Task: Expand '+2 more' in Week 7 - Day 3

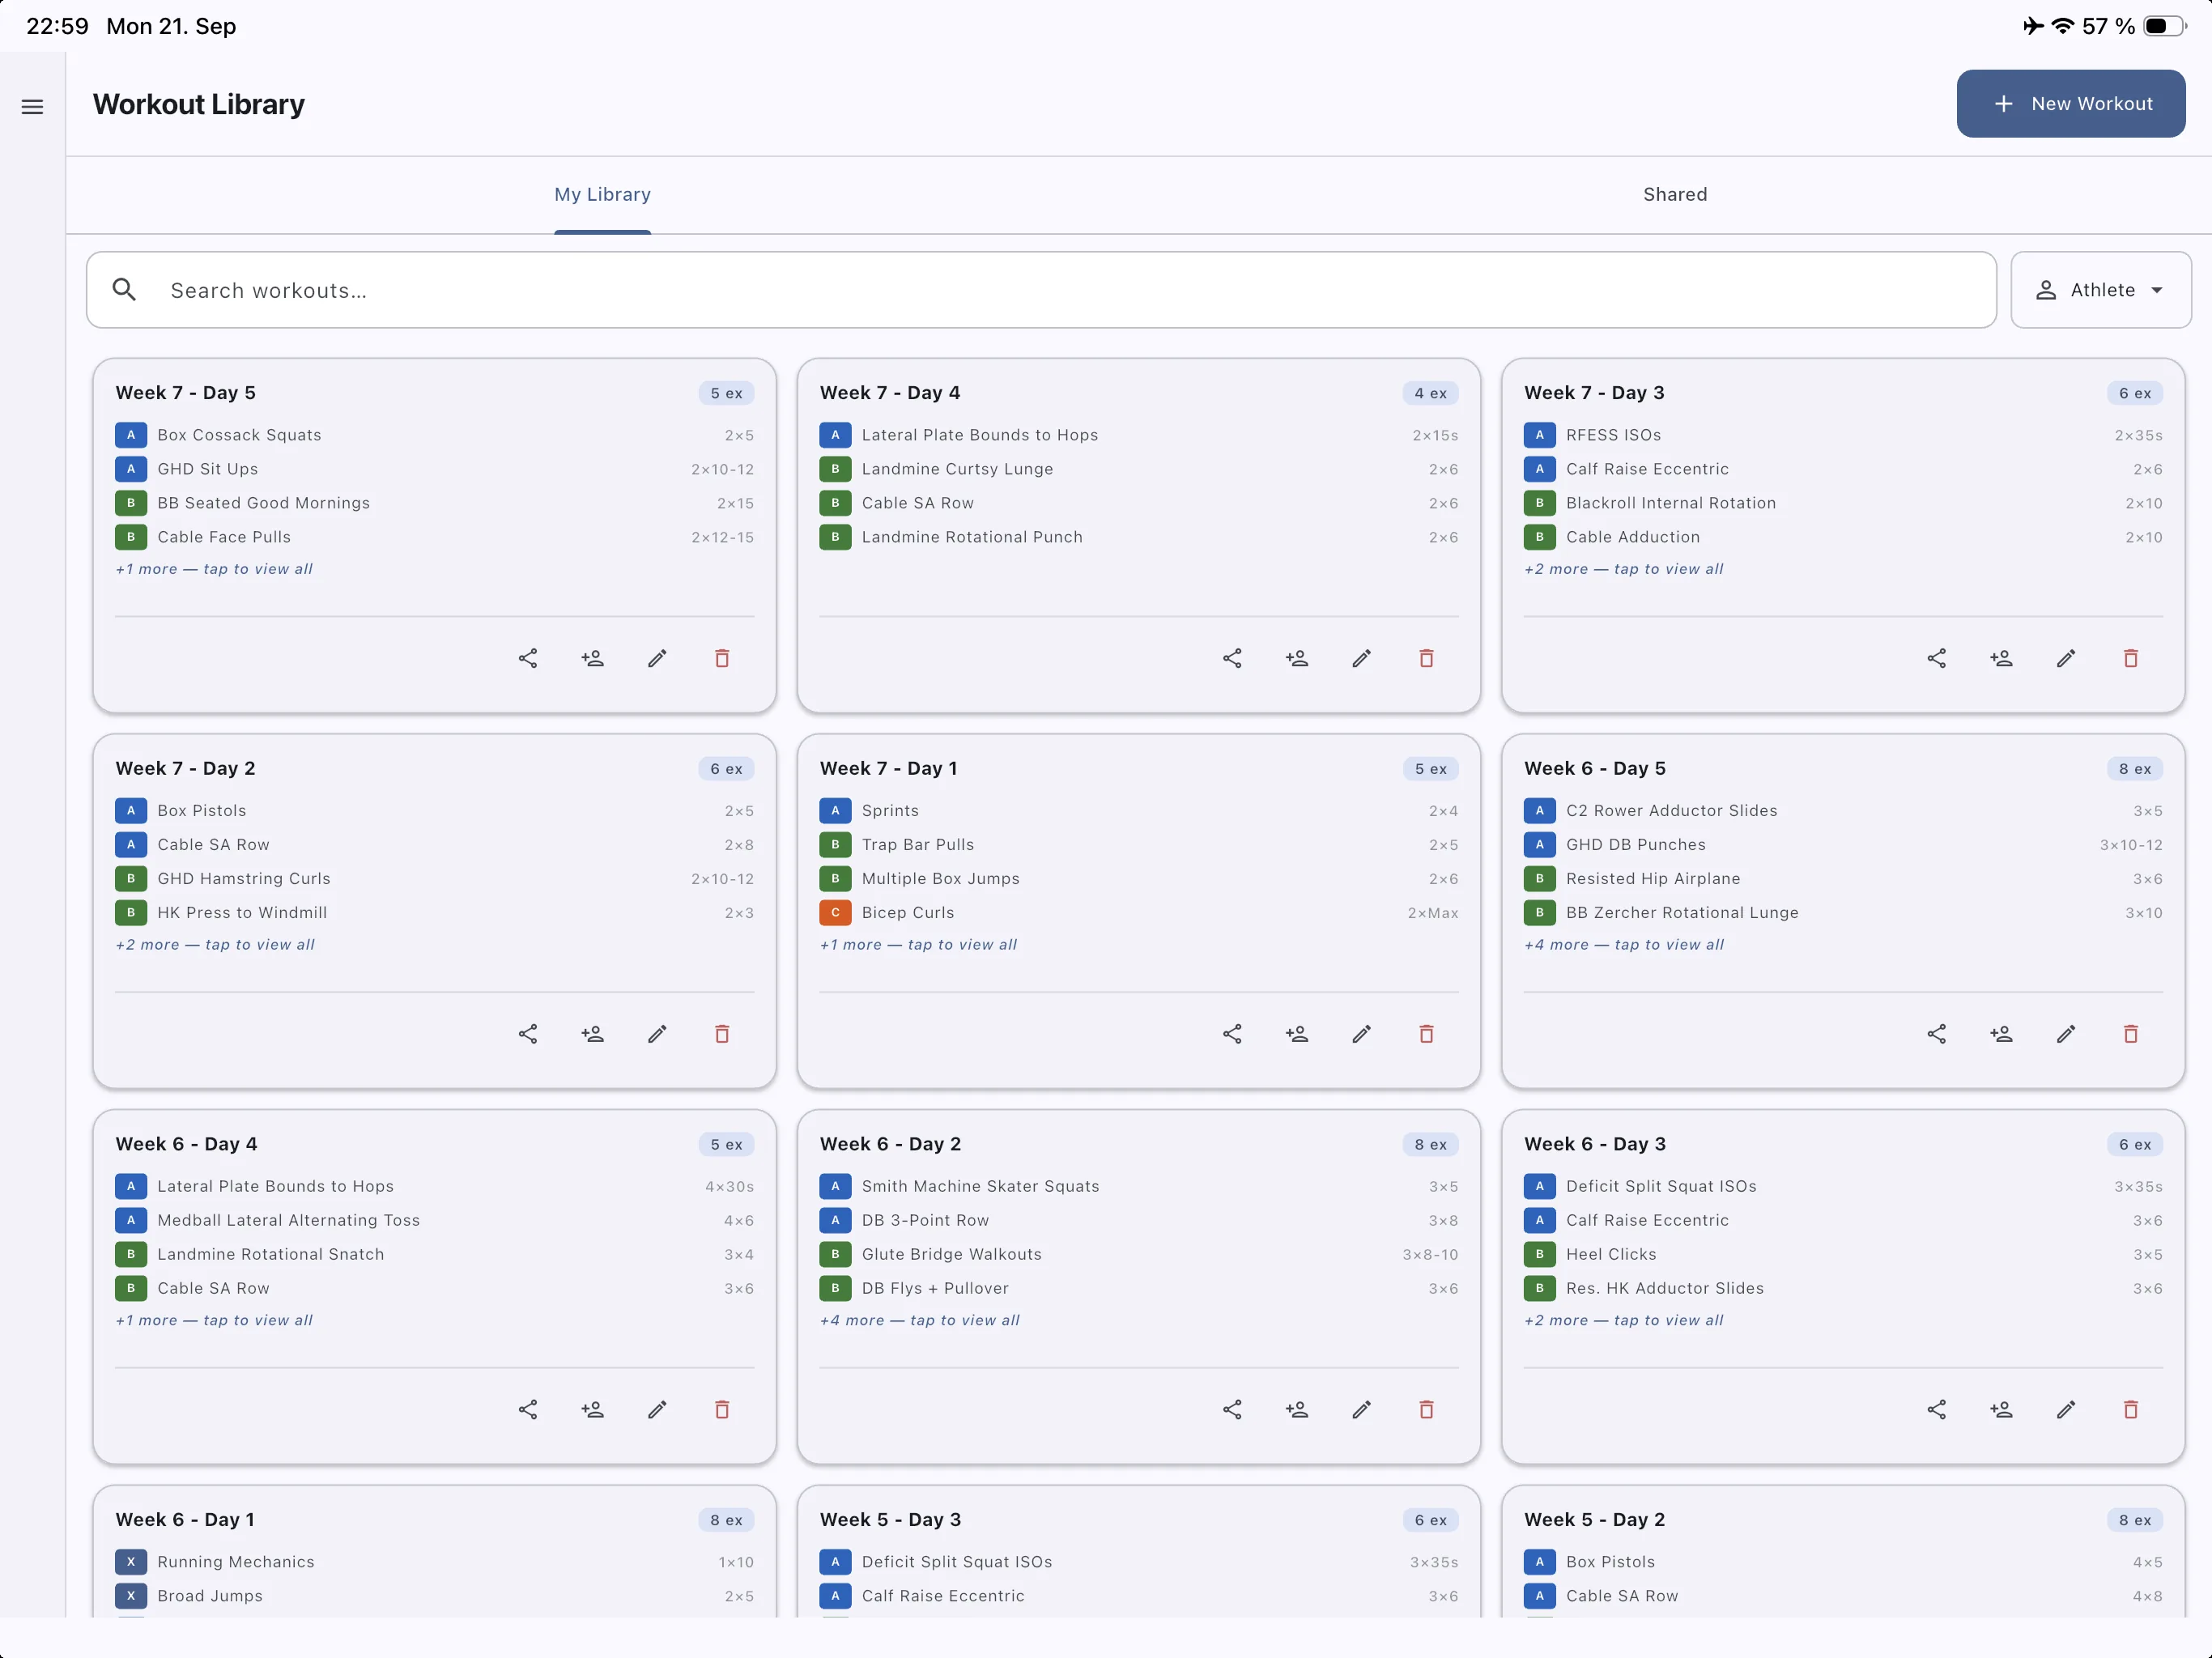Action: [1624, 569]
